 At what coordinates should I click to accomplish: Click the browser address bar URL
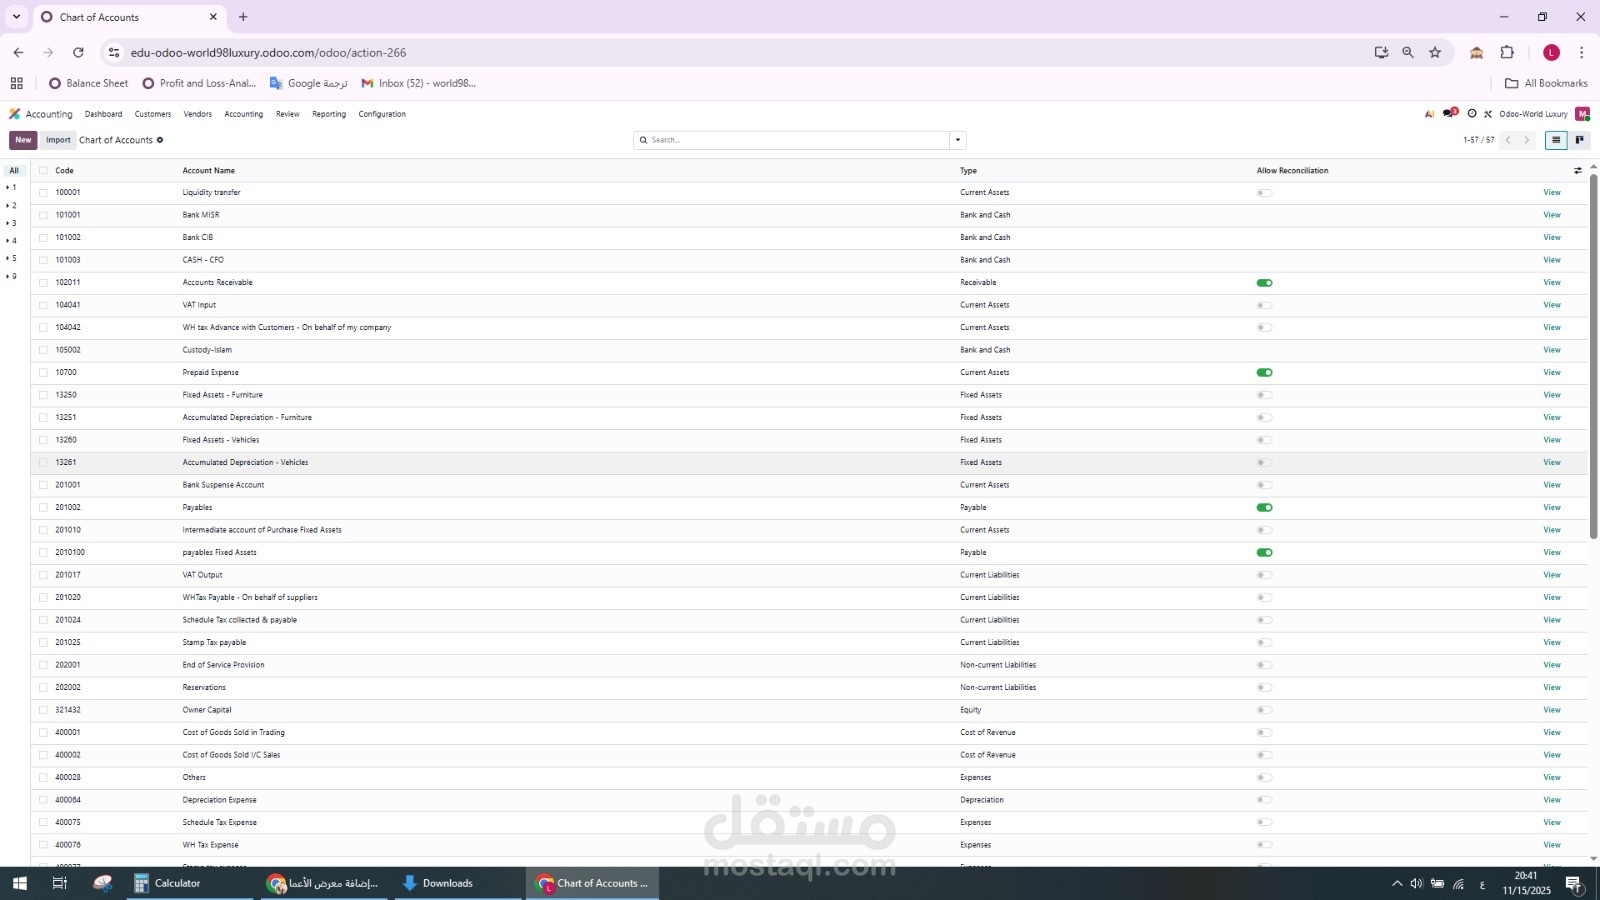(x=268, y=53)
